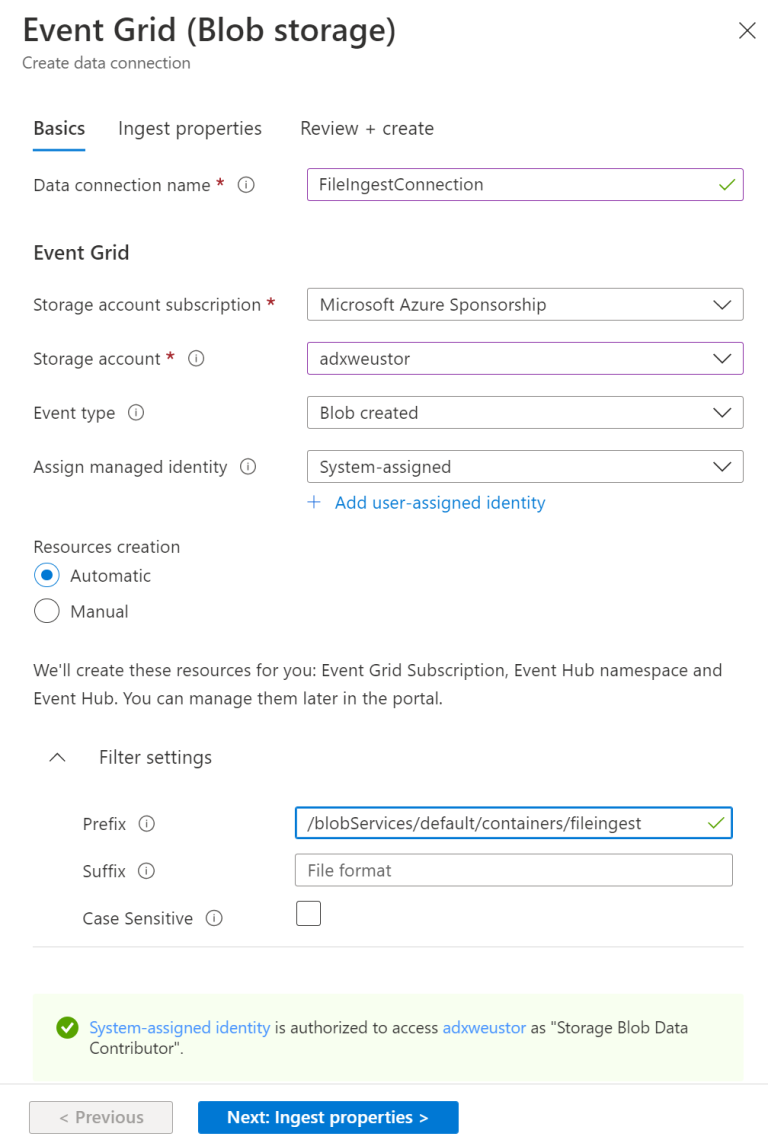
Task: Select the Automatic resources creation option
Action: 46,575
